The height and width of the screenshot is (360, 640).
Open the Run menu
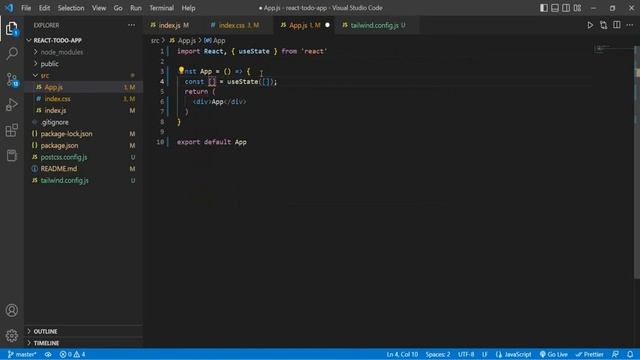pyautogui.click(x=136, y=8)
